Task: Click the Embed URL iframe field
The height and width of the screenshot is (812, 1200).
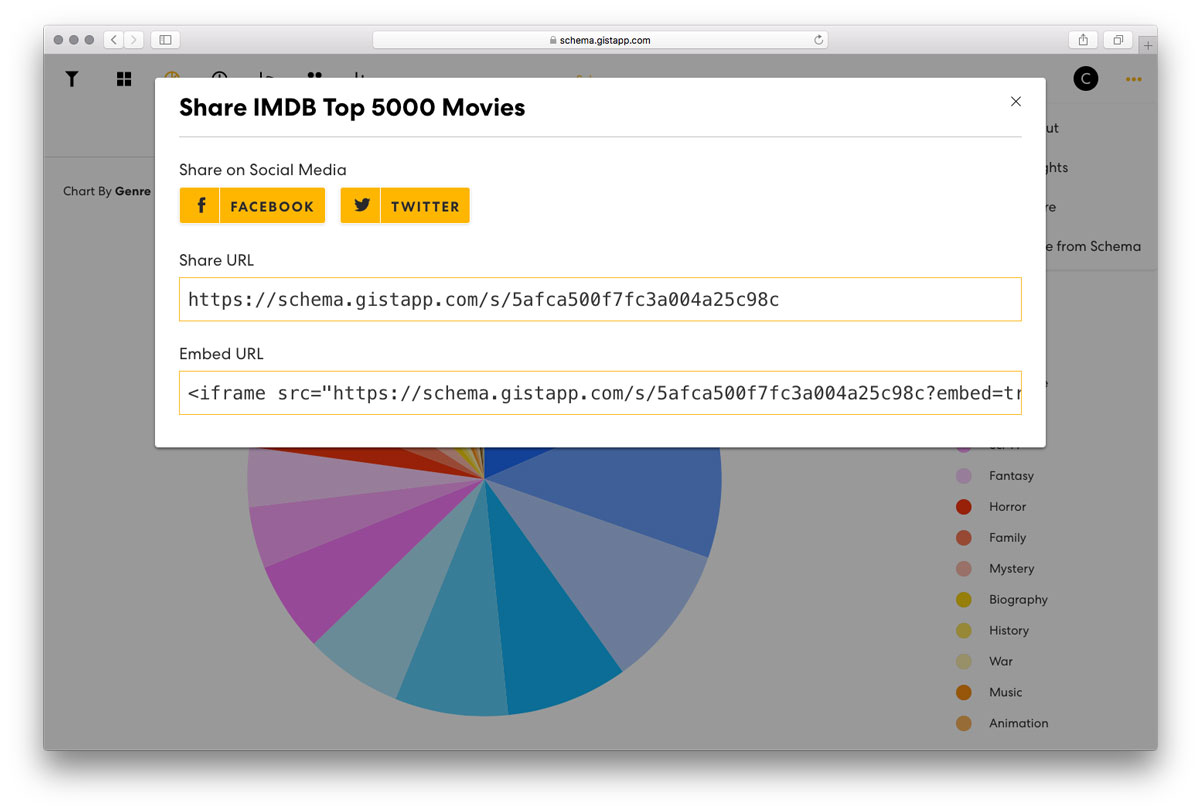Action: click(600, 393)
